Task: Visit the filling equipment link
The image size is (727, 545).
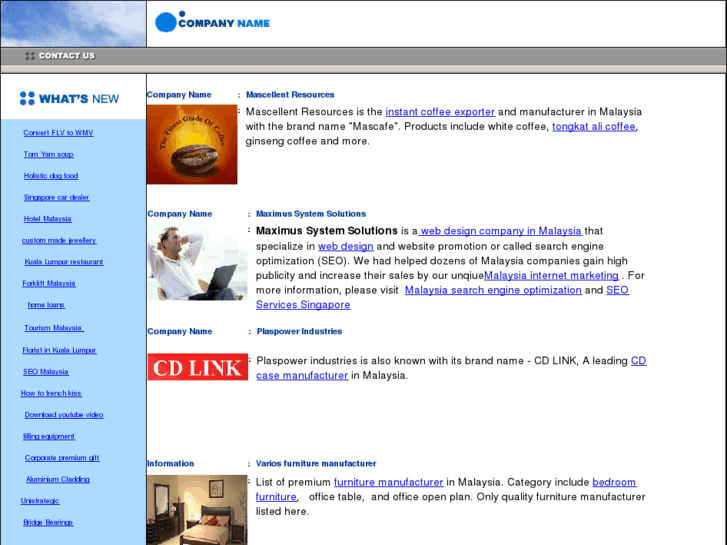Action: [49, 436]
